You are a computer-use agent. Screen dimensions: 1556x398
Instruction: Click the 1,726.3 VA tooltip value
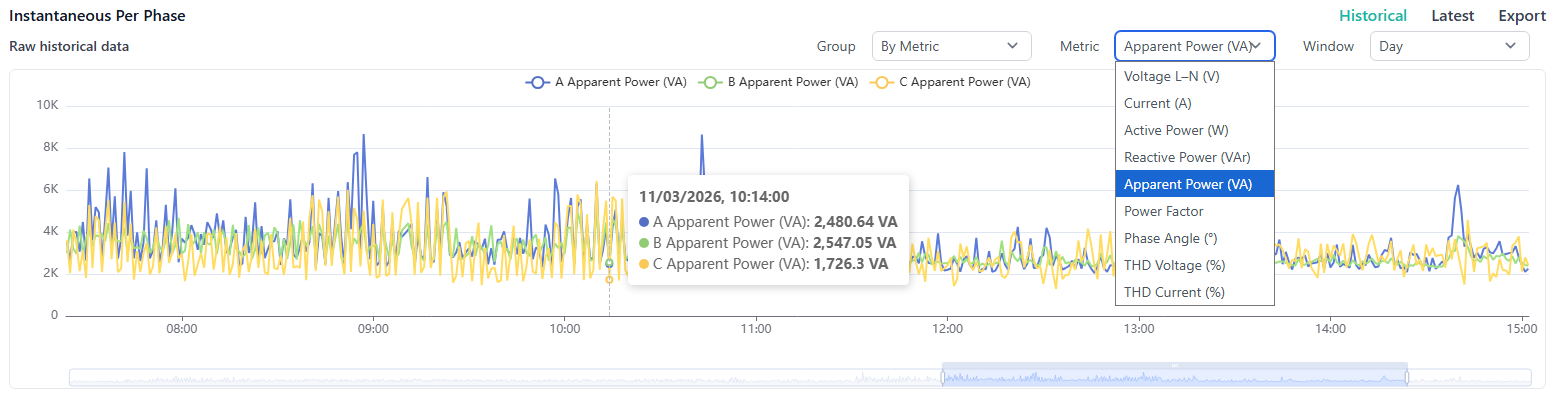[x=851, y=264]
